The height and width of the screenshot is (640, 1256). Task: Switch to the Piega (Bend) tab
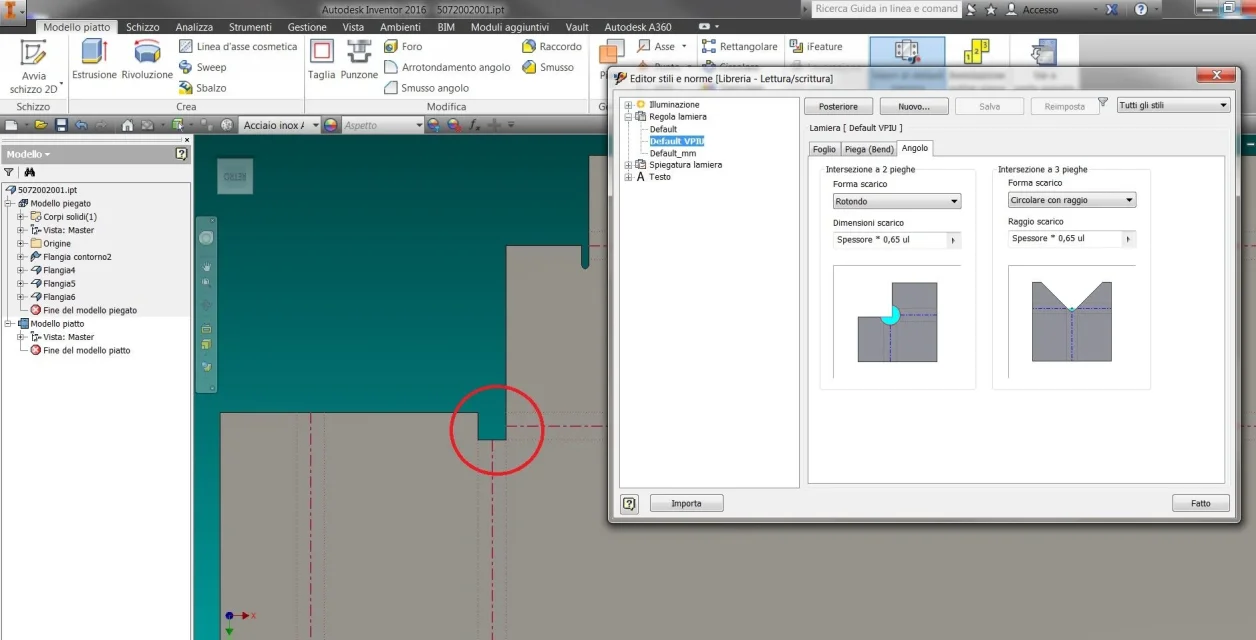point(868,149)
